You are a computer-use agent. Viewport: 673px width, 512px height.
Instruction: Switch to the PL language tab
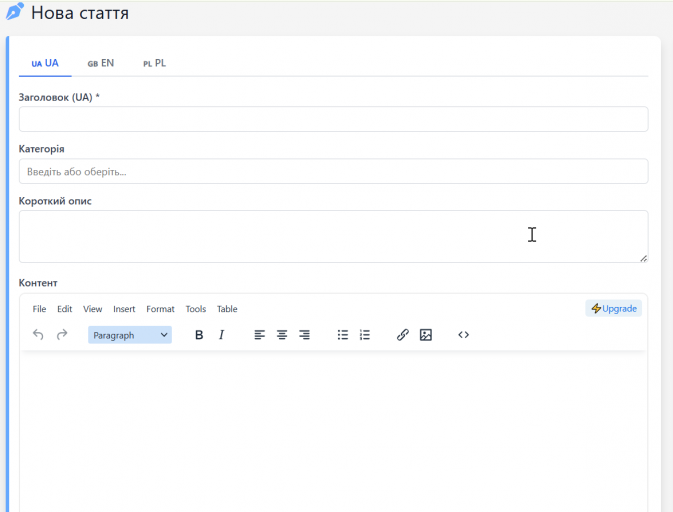154,64
